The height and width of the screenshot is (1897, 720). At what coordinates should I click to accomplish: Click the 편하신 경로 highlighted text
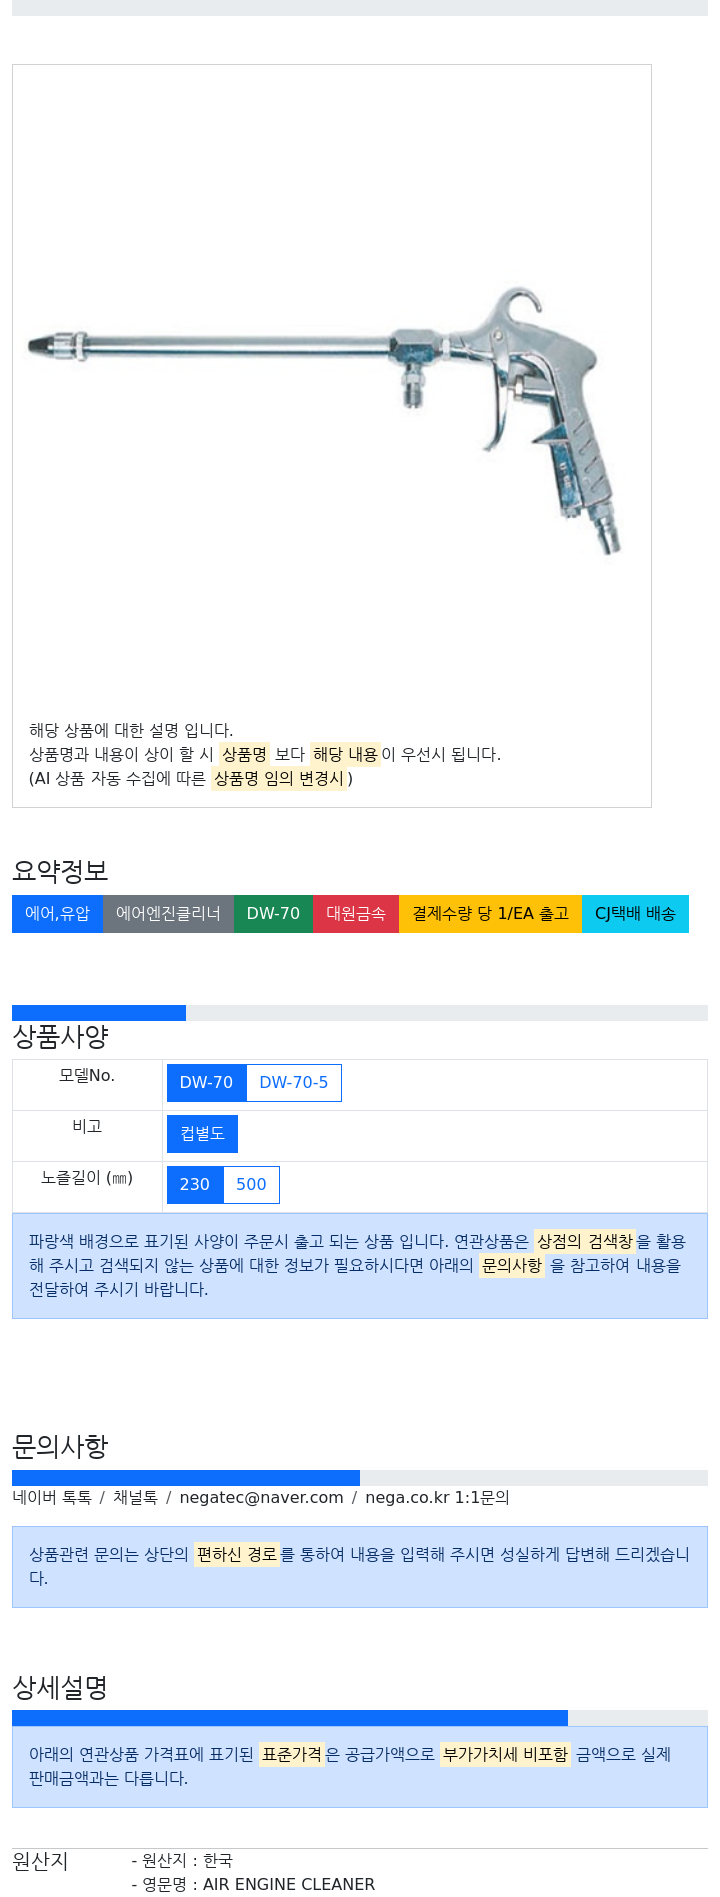tap(237, 1555)
